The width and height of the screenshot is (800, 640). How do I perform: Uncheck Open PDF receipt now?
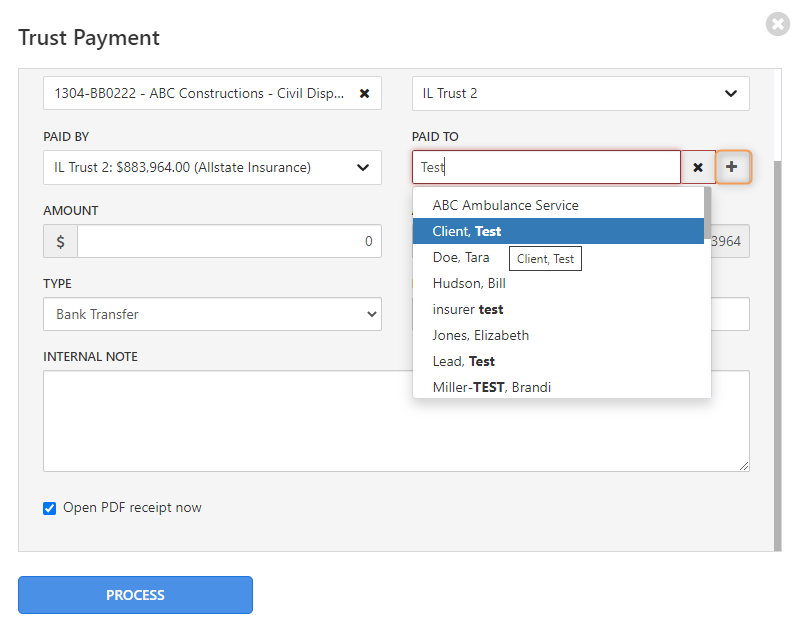pyautogui.click(x=49, y=508)
